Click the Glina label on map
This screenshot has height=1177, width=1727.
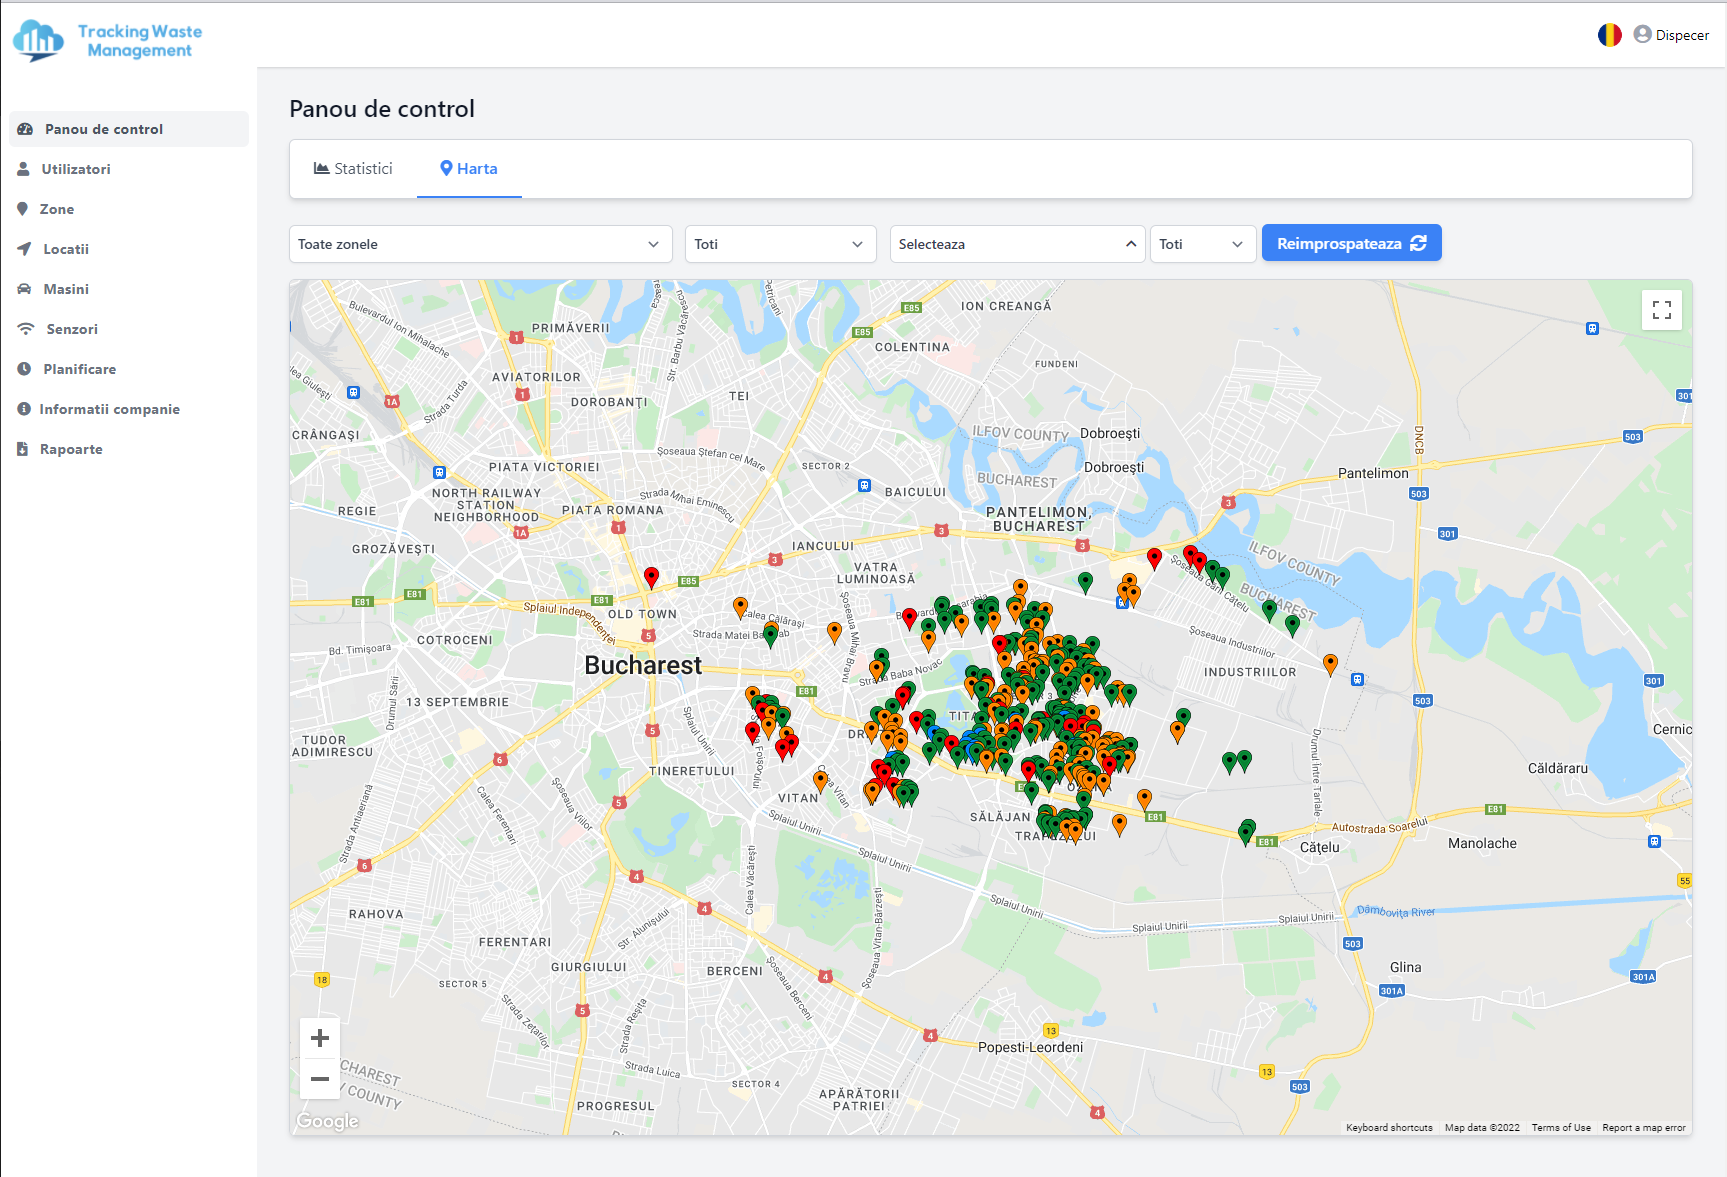[1405, 967]
